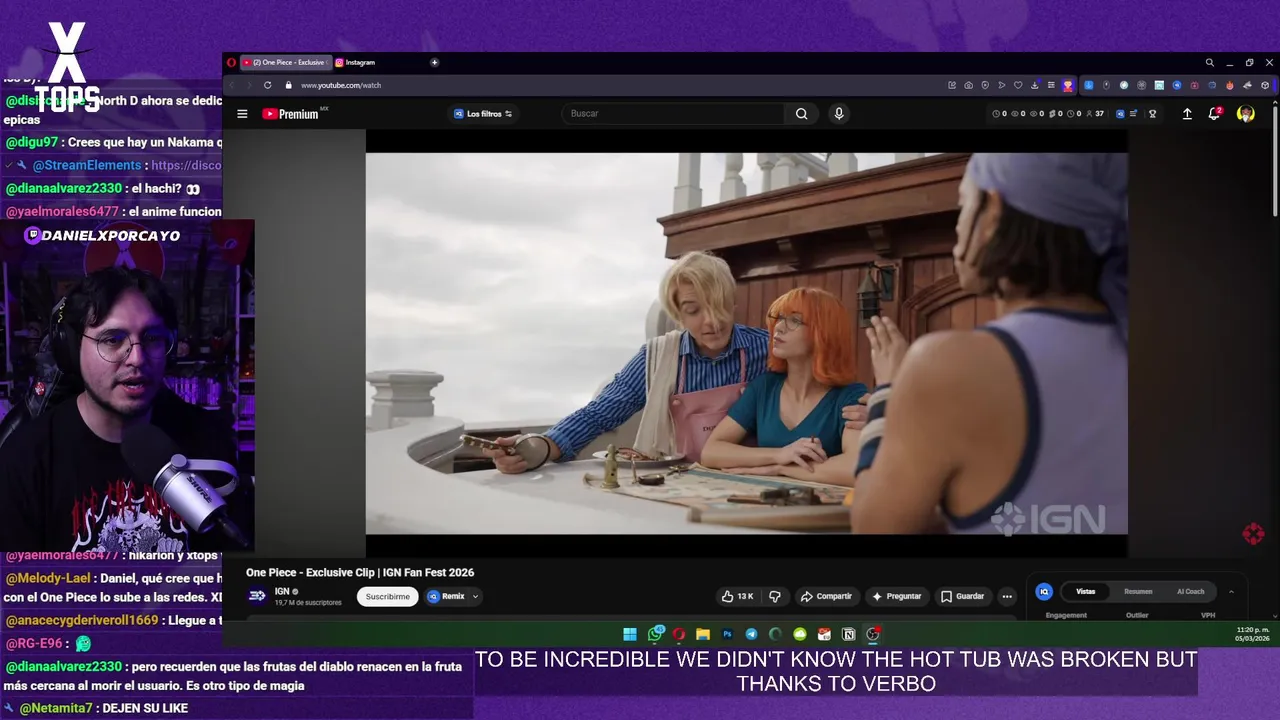Click the VPH column label
Screen dimensions: 1280x720
pos(1208,615)
